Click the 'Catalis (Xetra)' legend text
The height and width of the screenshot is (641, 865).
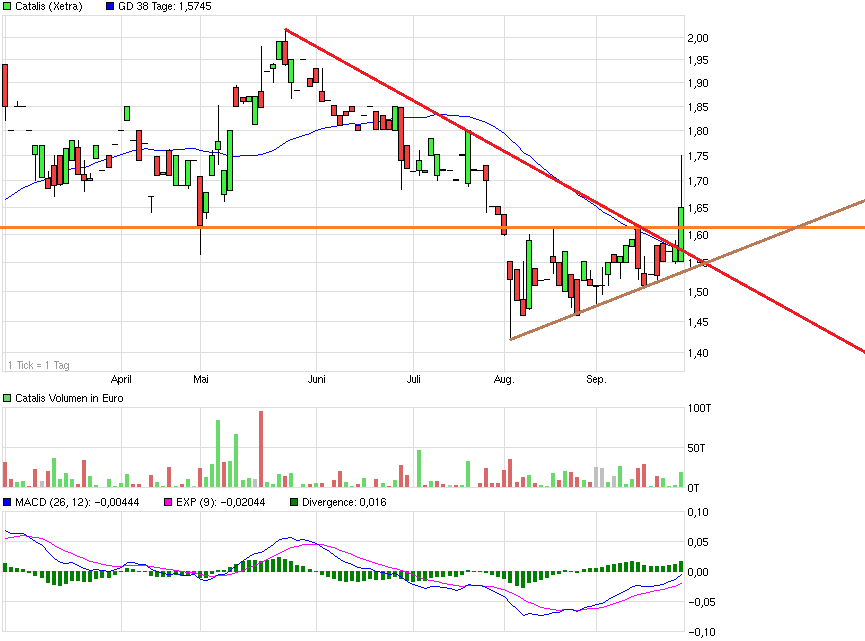click(x=49, y=7)
